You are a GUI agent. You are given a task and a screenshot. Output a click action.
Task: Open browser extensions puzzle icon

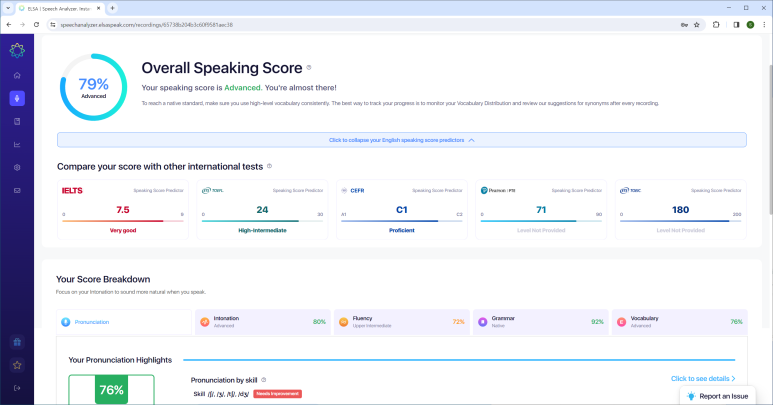pos(716,25)
